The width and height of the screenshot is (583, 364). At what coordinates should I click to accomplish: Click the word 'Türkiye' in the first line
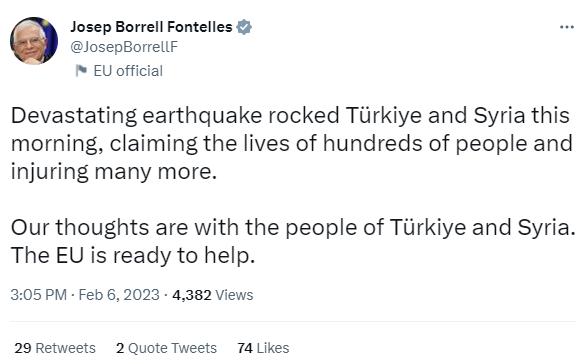pos(384,116)
